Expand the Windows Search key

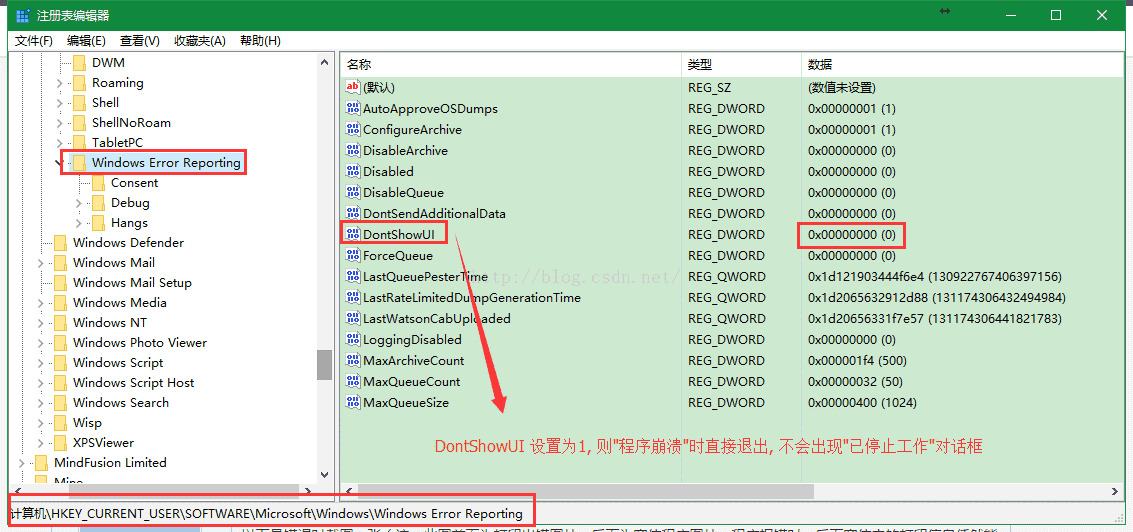(x=41, y=403)
